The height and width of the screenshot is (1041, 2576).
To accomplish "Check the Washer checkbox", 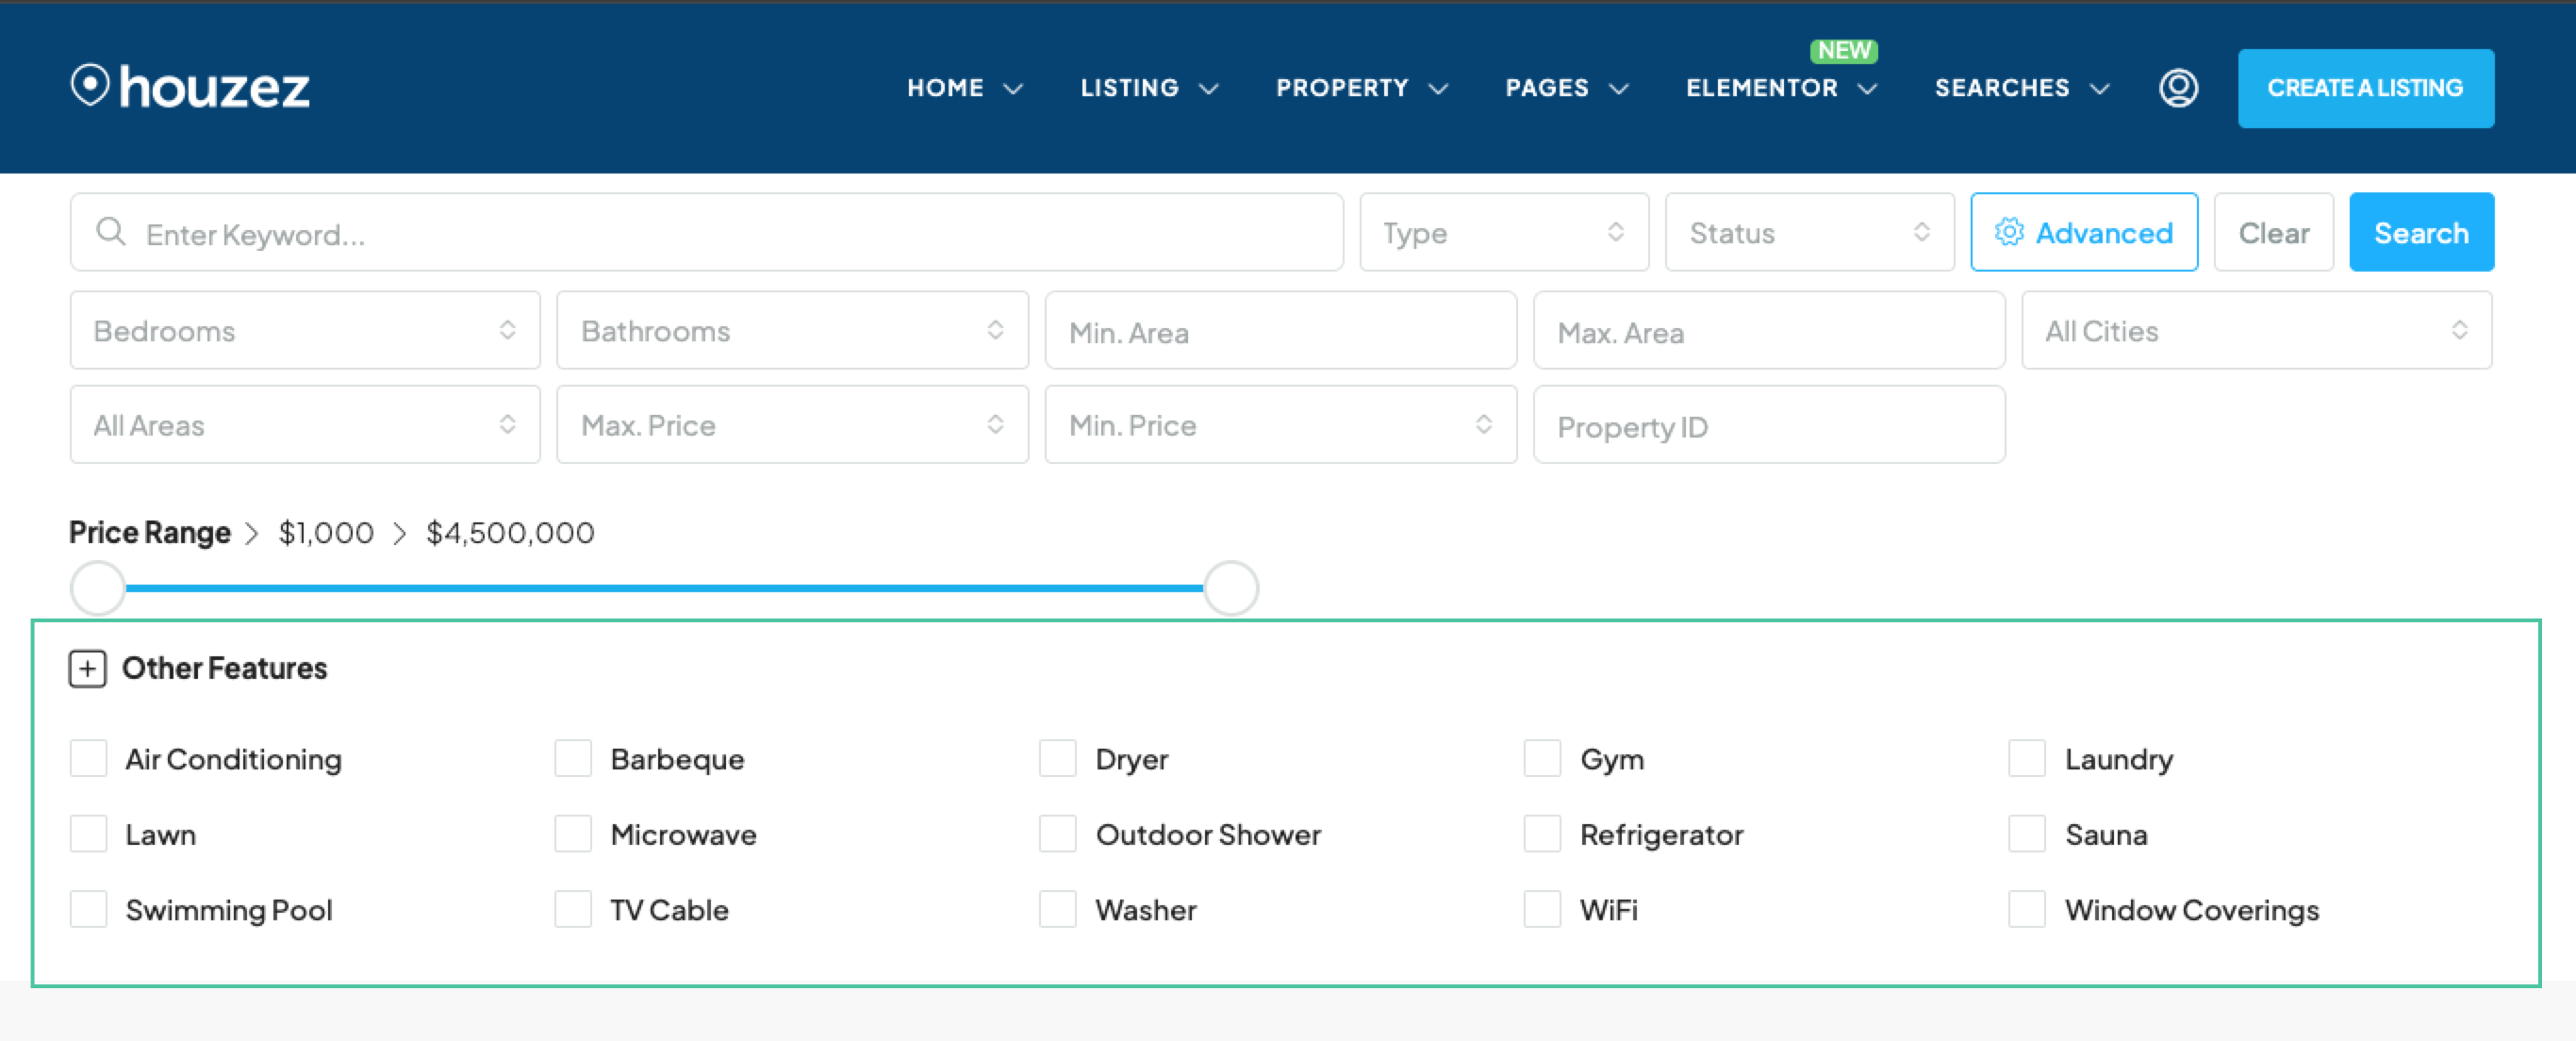I will click(x=1057, y=909).
